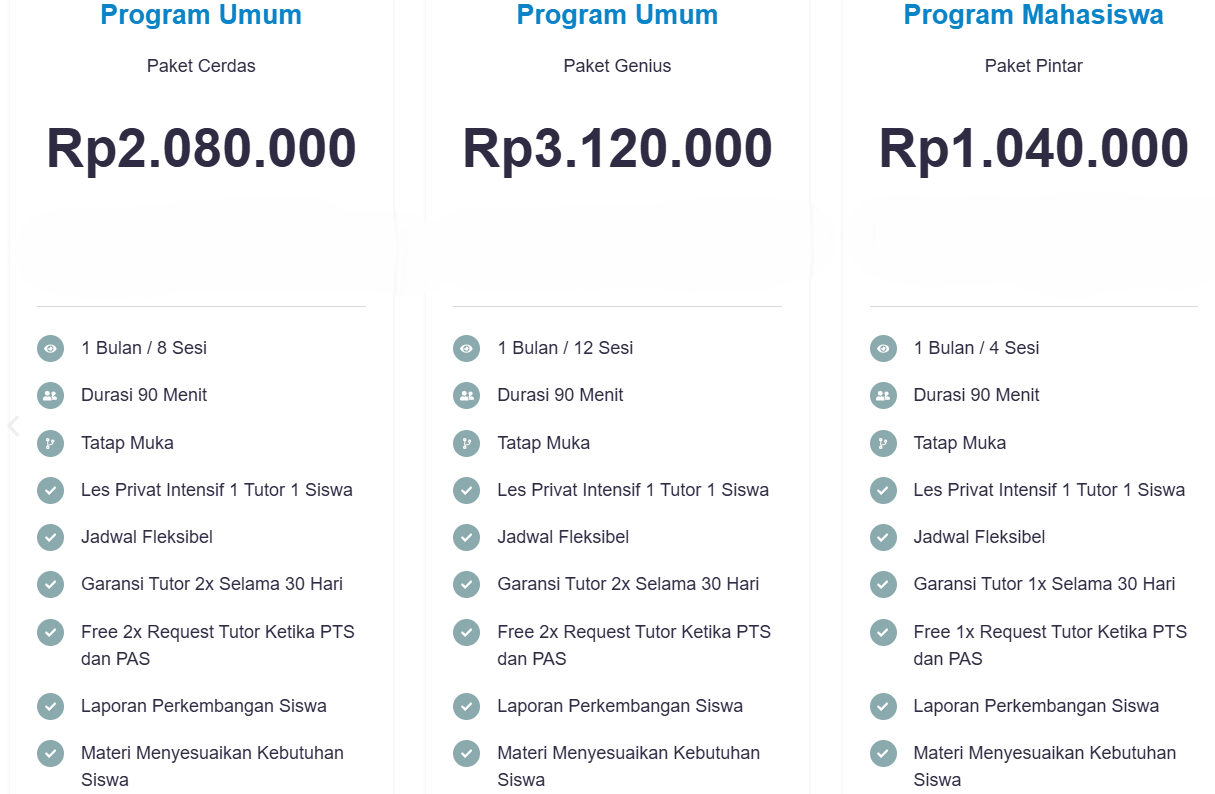Click the checkmark beside Garansi Tutor 1x Selama 30 Hari

pyautogui.click(x=883, y=585)
